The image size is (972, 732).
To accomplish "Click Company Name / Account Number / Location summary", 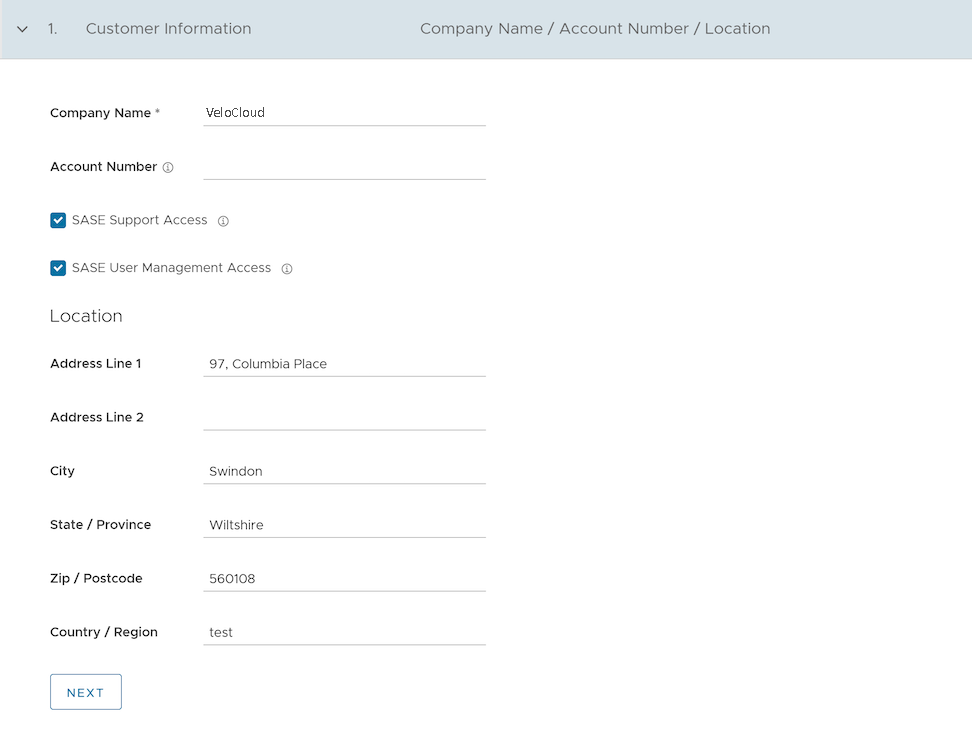I will [595, 29].
